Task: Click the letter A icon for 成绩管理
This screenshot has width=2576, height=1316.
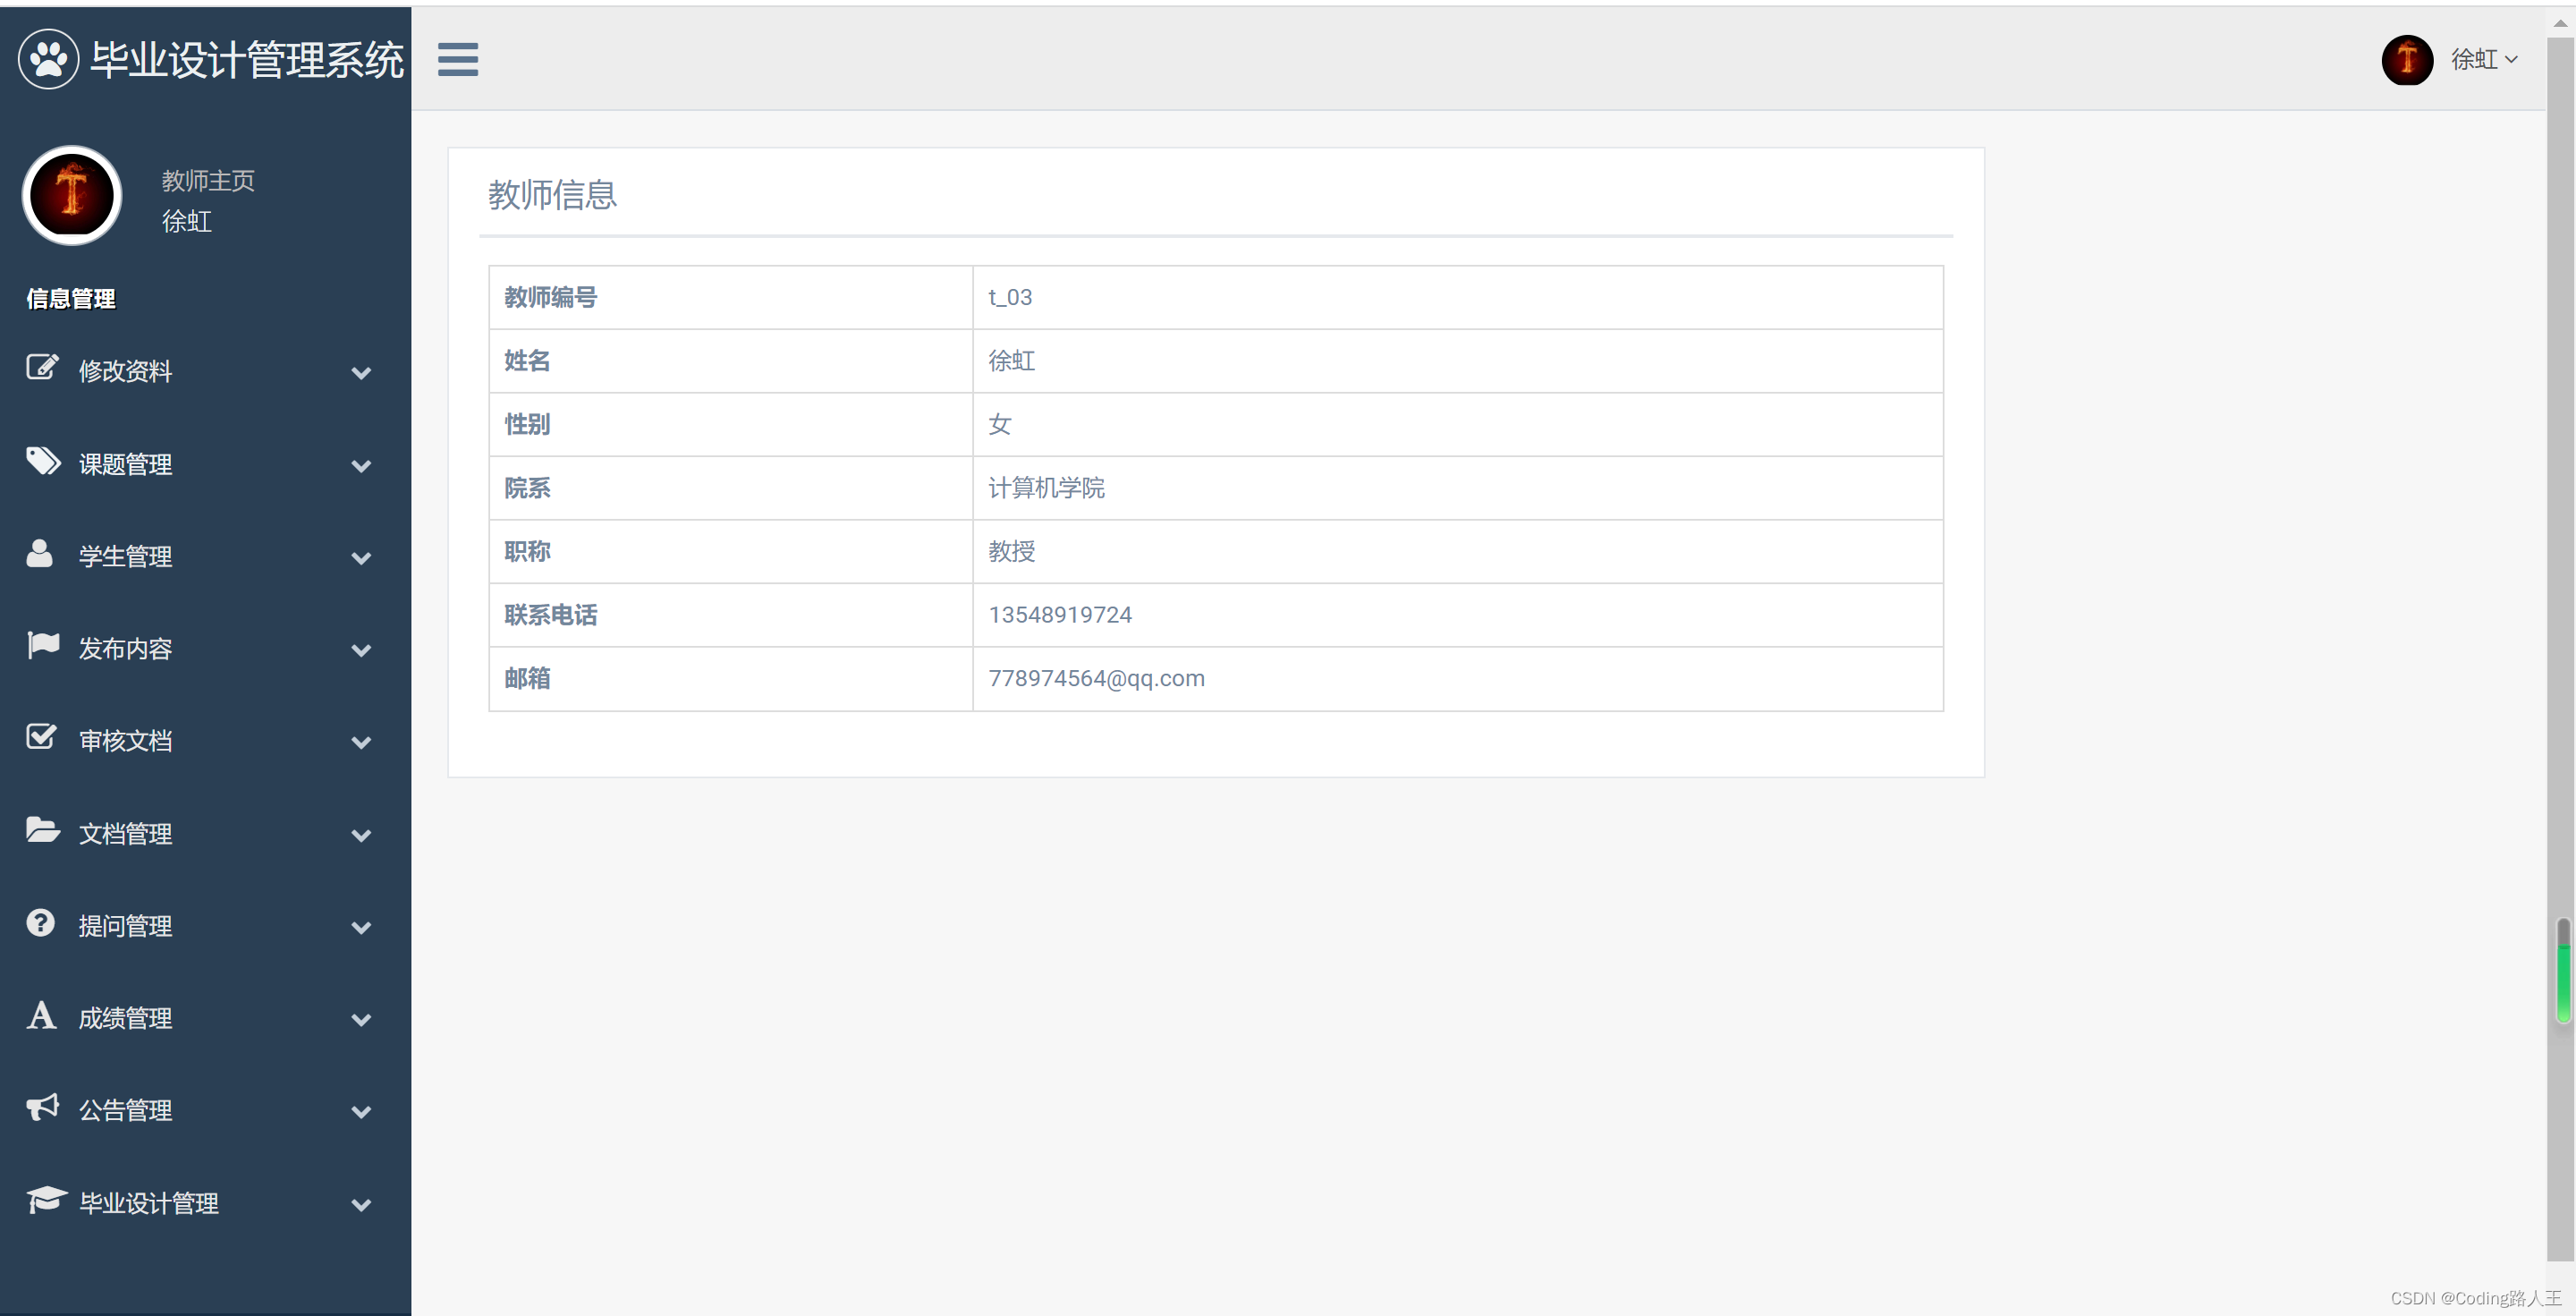Action: pyautogui.click(x=41, y=1015)
